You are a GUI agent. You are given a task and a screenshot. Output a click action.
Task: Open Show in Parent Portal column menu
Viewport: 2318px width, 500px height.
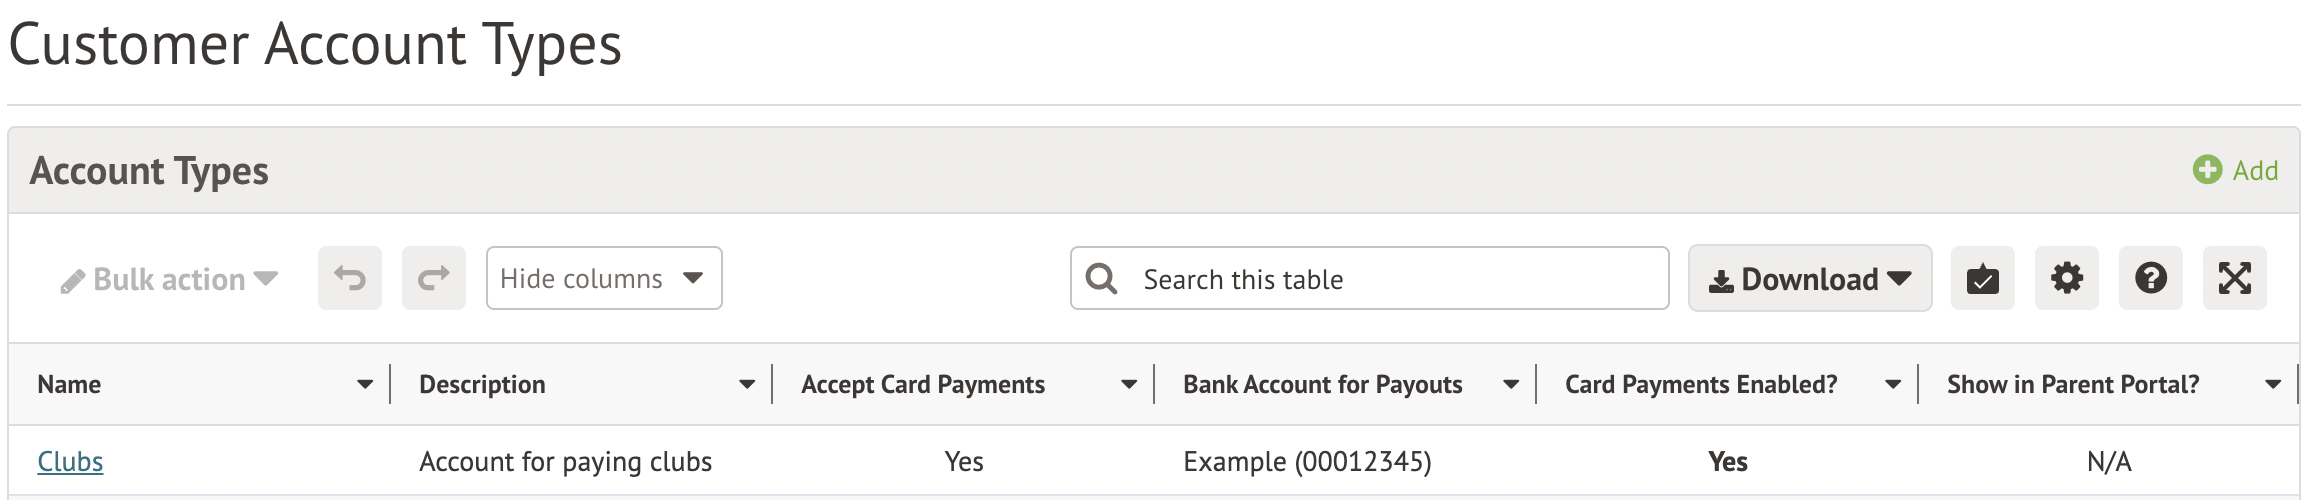(2273, 385)
